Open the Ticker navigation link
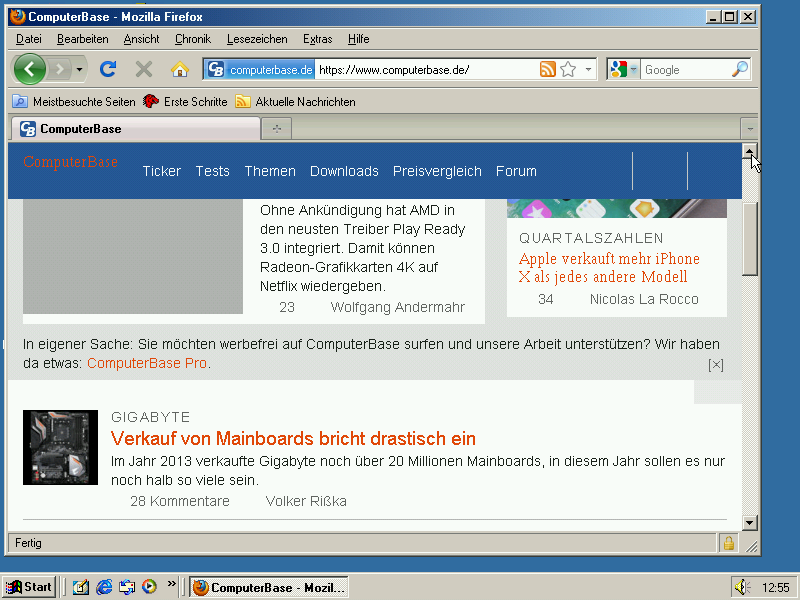The image size is (800, 600). (162, 171)
